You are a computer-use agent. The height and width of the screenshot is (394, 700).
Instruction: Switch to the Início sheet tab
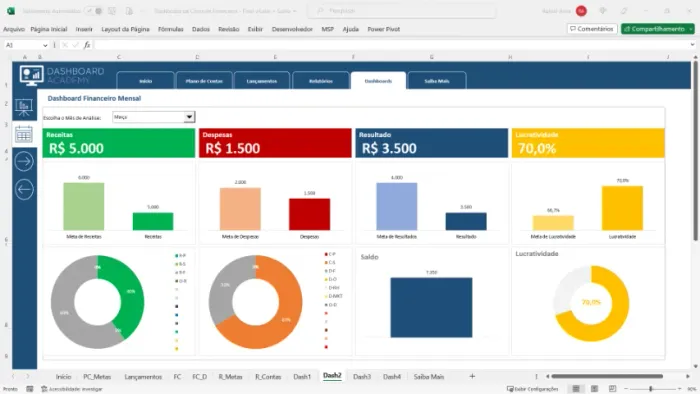pos(63,377)
